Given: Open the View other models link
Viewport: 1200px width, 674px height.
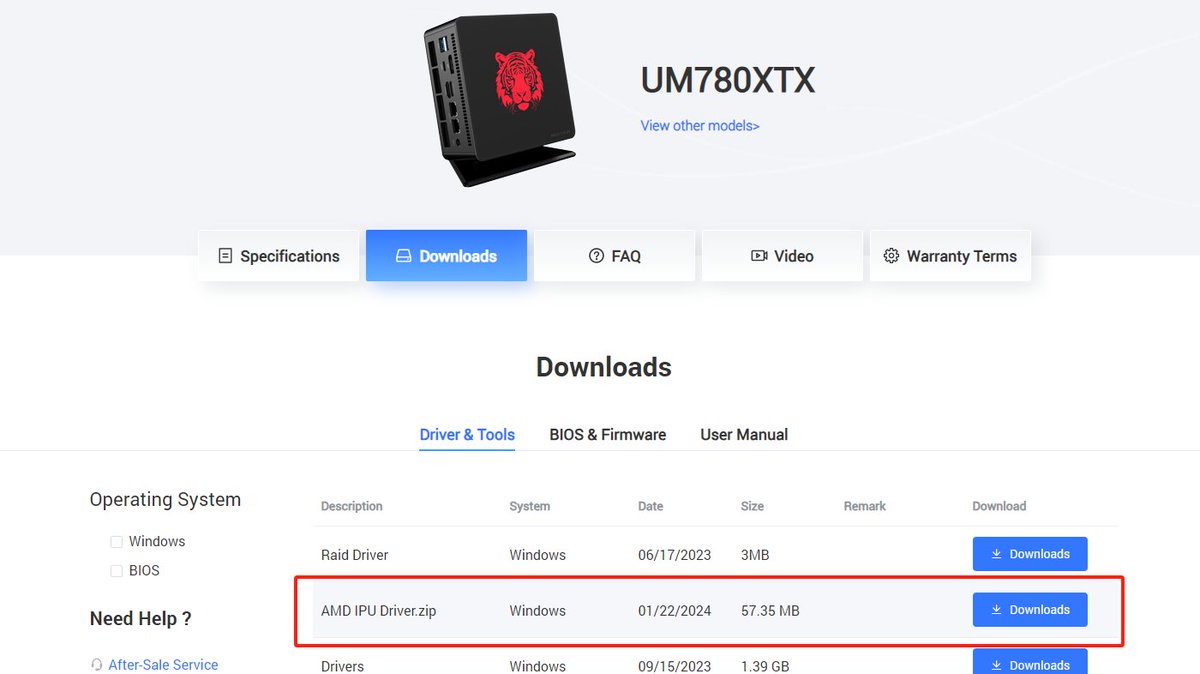Looking at the screenshot, I should point(700,126).
